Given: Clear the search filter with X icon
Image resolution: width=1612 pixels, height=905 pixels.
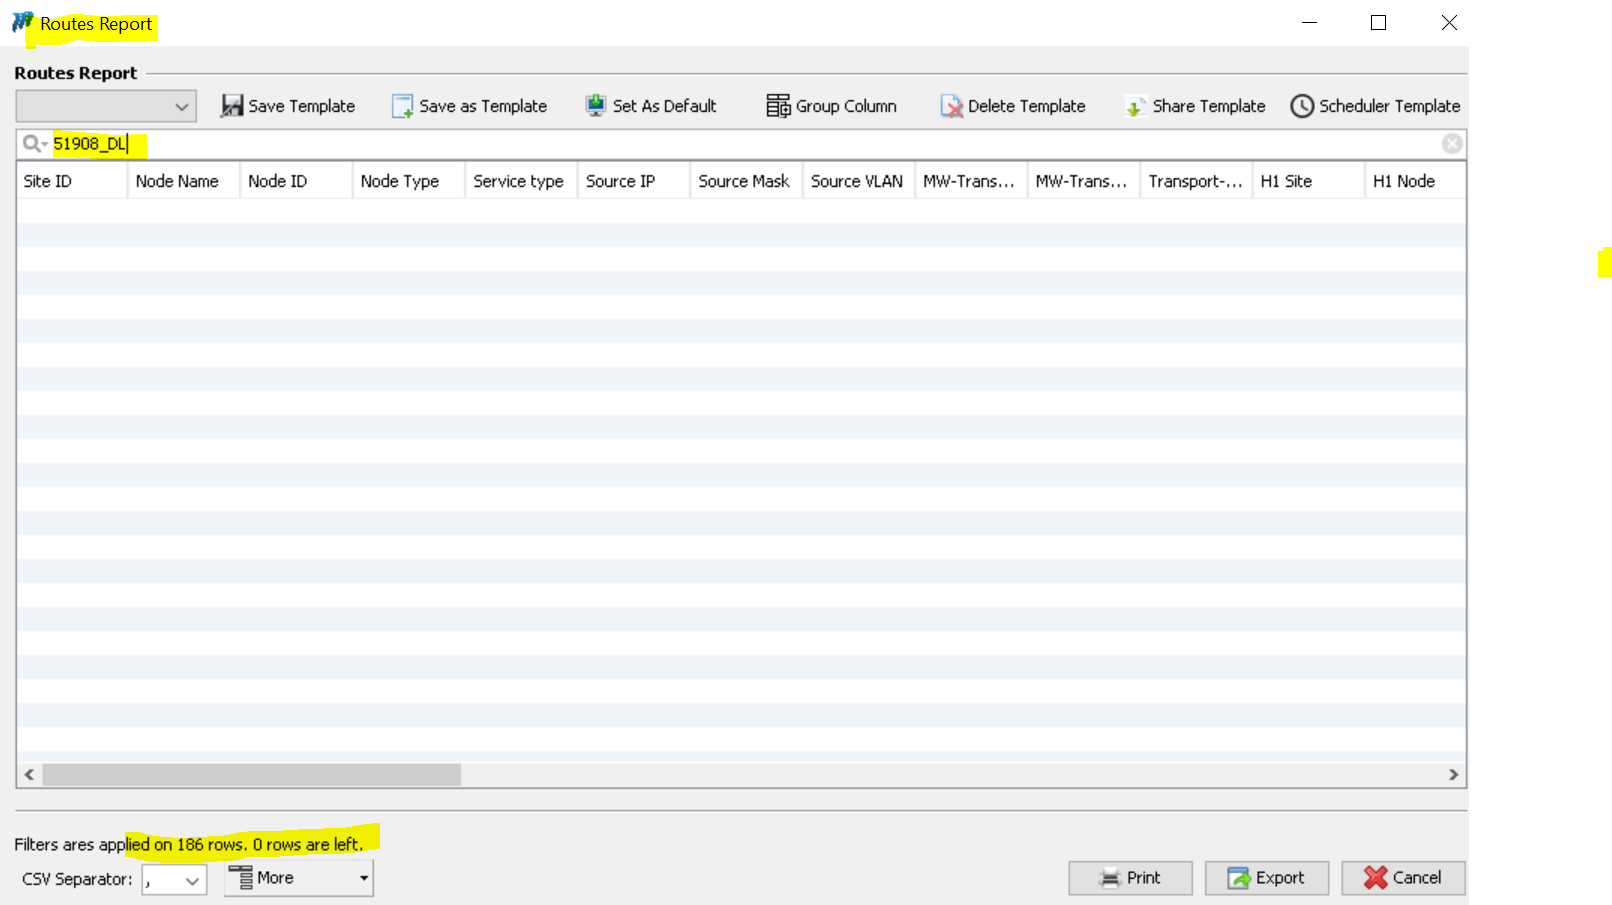Looking at the screenshot, I should tap(1452, 144).
